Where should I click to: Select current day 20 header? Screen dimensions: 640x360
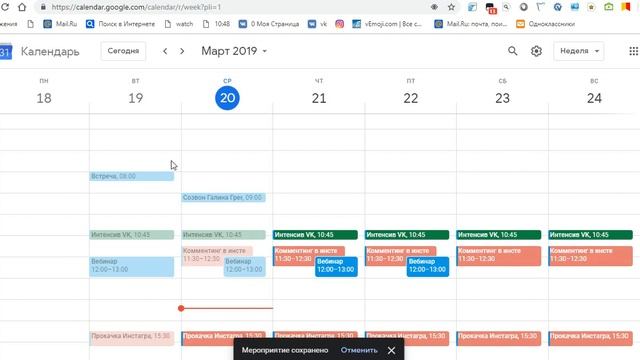227,98
